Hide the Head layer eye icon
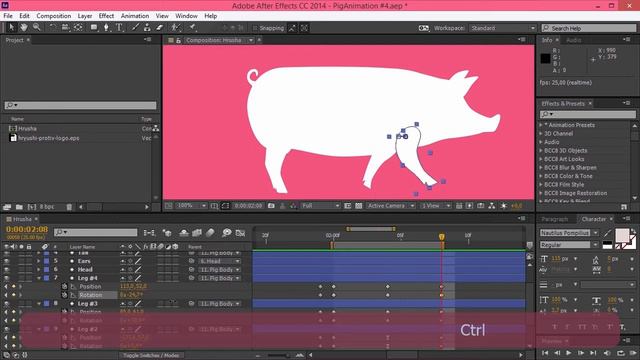This screenshot has height=360, width=640. 7,269
